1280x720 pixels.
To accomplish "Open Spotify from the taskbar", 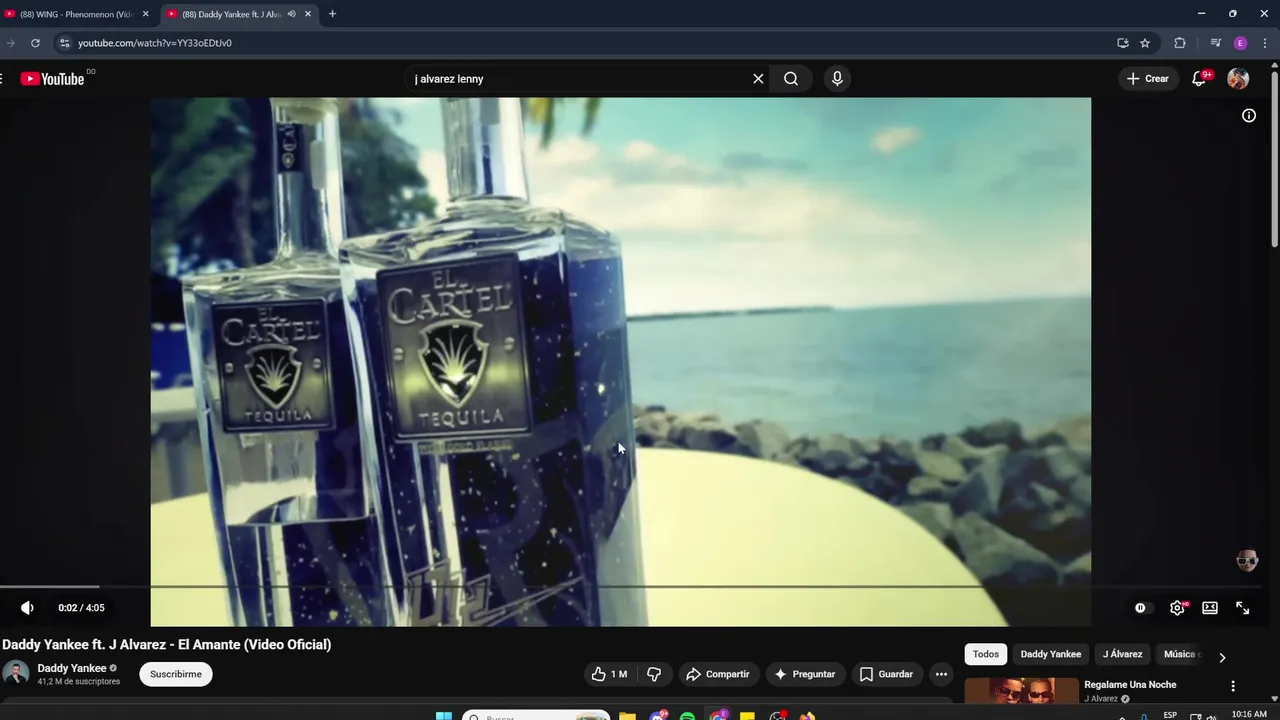I will pos(687,716).
